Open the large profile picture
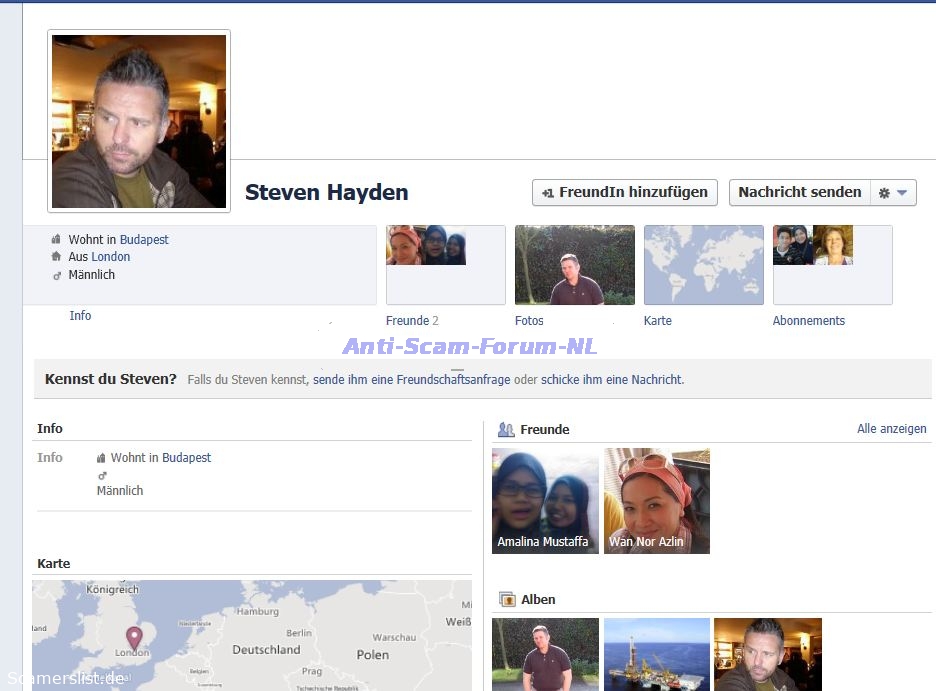The width and height of the screenshot is (936, 691). (x=139, y=121)
